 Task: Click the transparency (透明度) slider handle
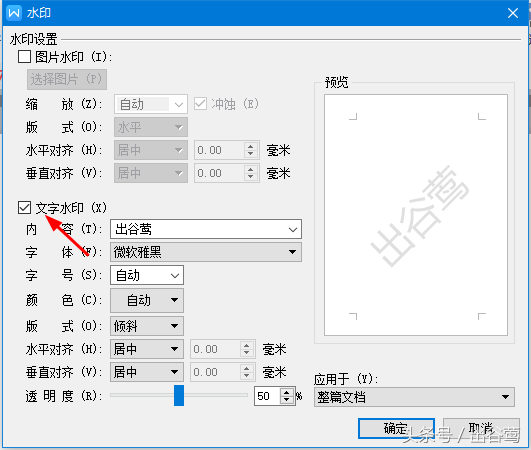coord(179,395)
